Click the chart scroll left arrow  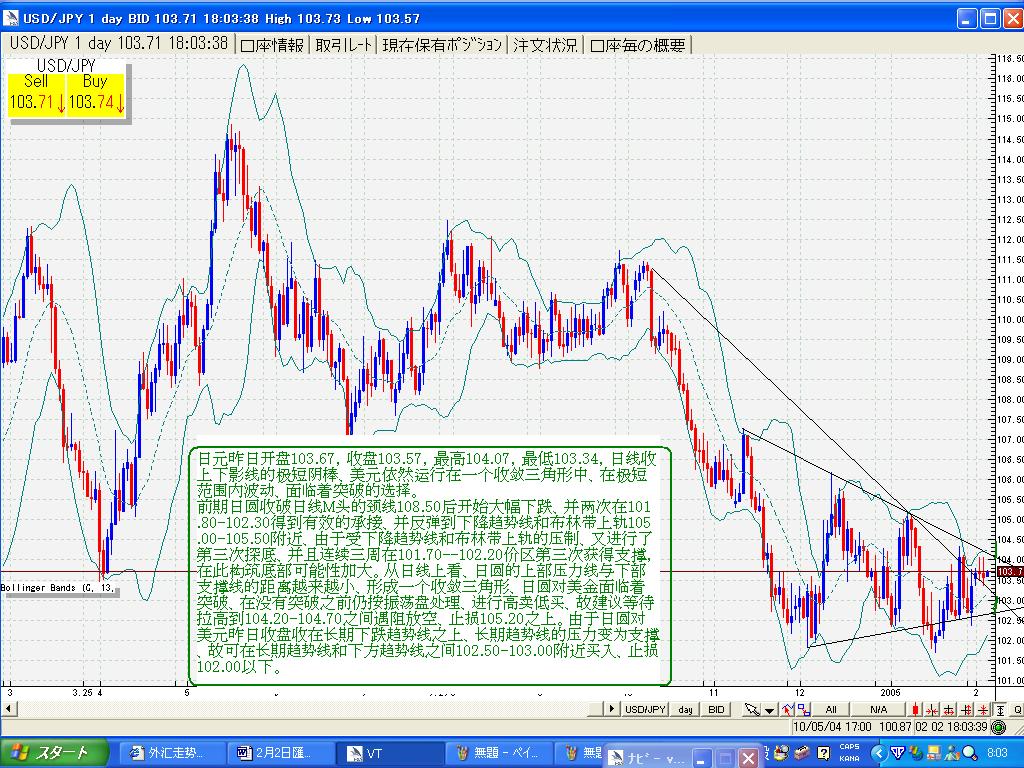pyautogui.click(x=7, y=709)
